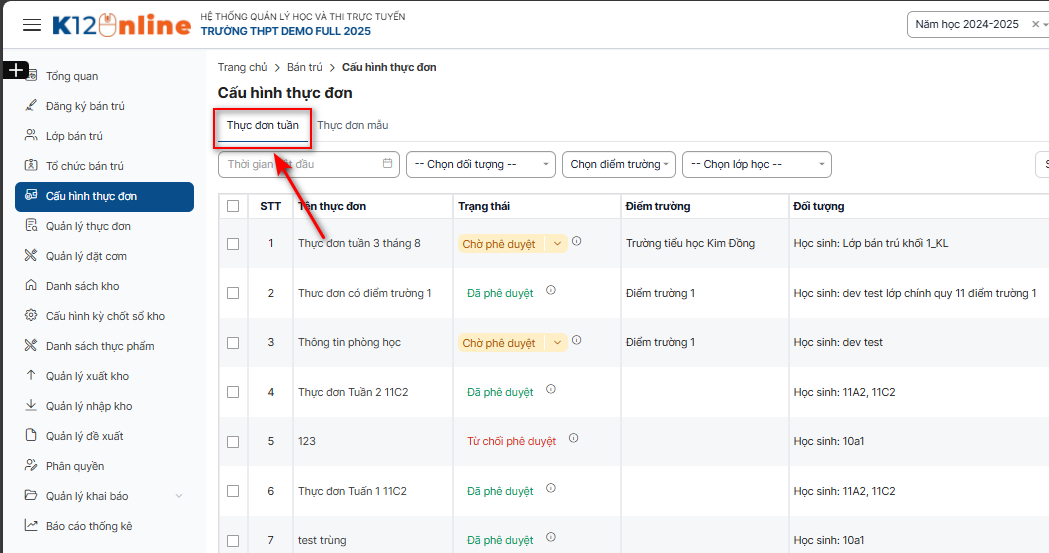1049x553 pixels.
Task: Click the Thời gian bắt đầu date field
Action: [298, 164]
